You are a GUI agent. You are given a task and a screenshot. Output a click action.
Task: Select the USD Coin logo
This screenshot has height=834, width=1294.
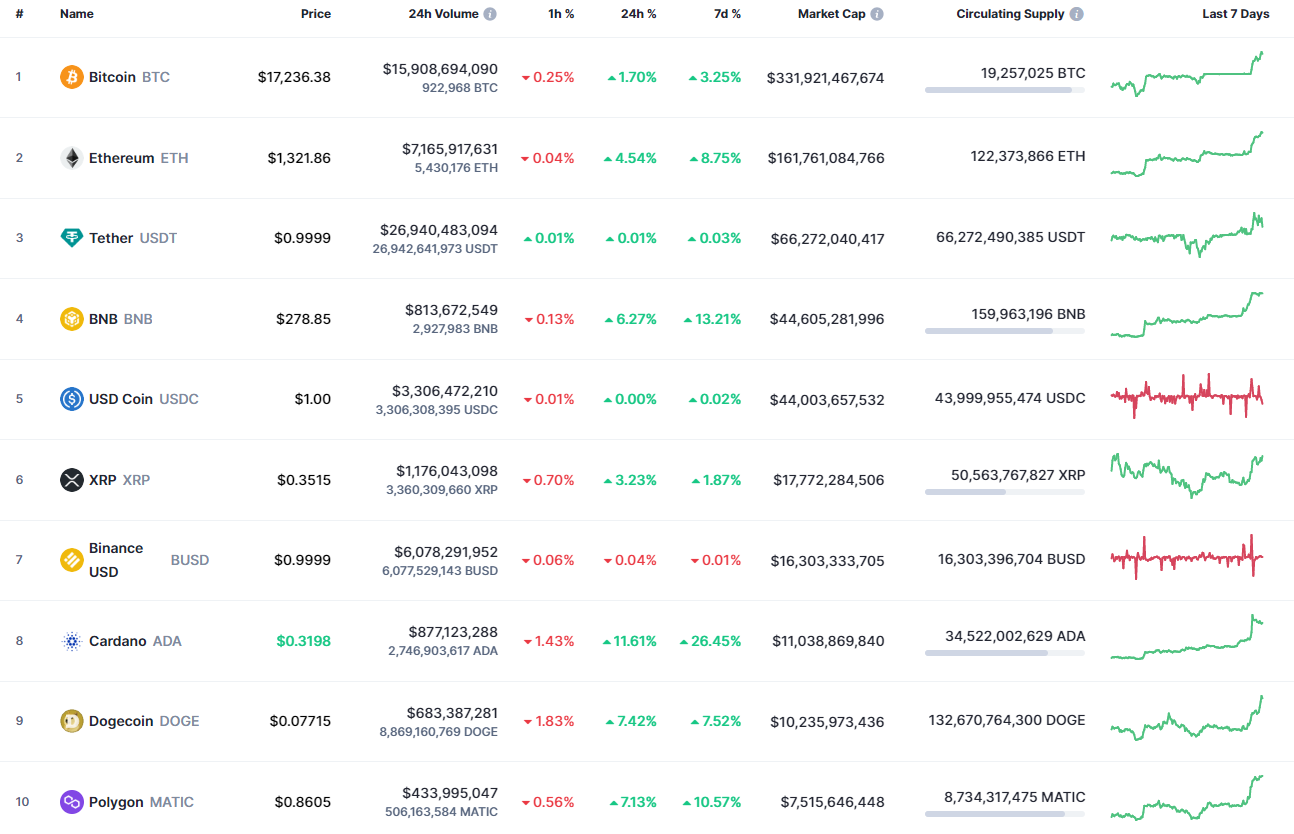pyautogui.click(x=70, y=398)
